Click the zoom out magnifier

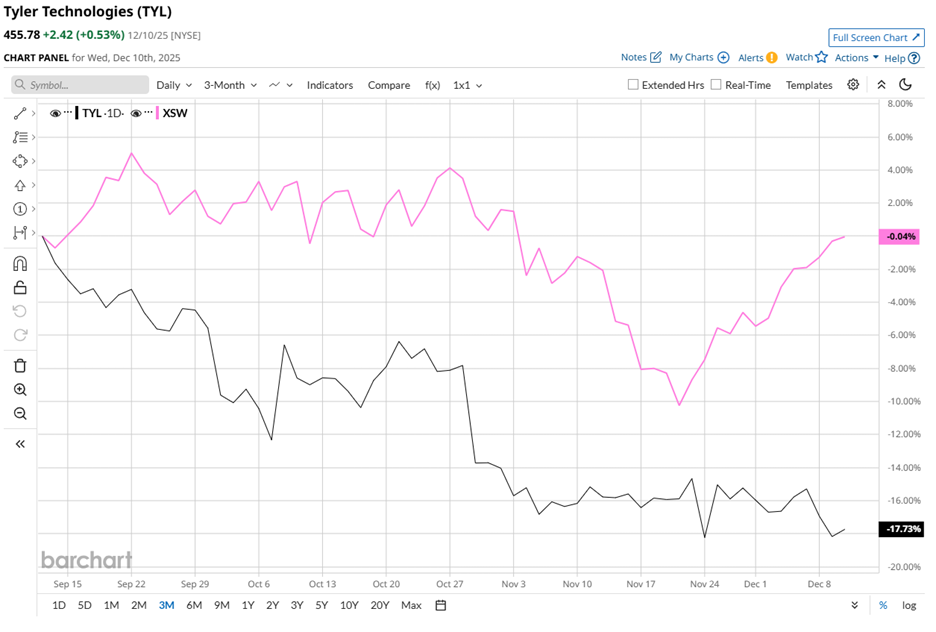20,414
